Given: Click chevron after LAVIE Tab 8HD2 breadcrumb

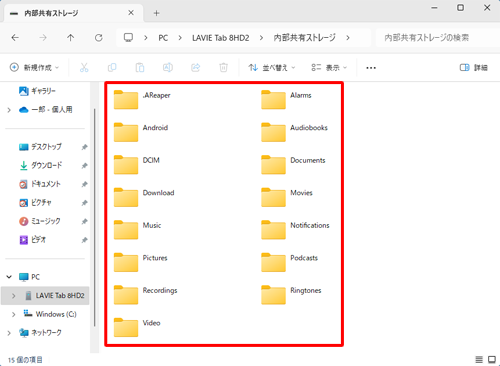Looking at the screenshot, I should pyautogui.click(x=261, y=38).
